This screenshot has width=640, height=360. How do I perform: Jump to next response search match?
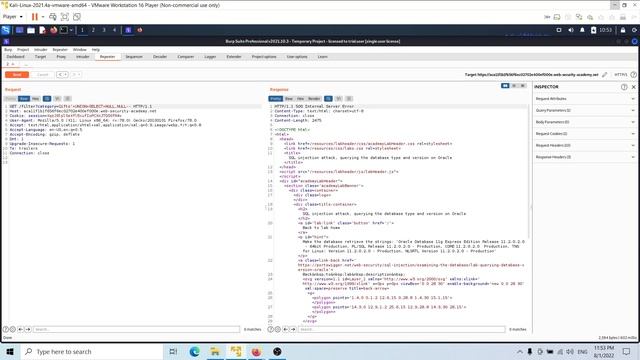point(293,329)
